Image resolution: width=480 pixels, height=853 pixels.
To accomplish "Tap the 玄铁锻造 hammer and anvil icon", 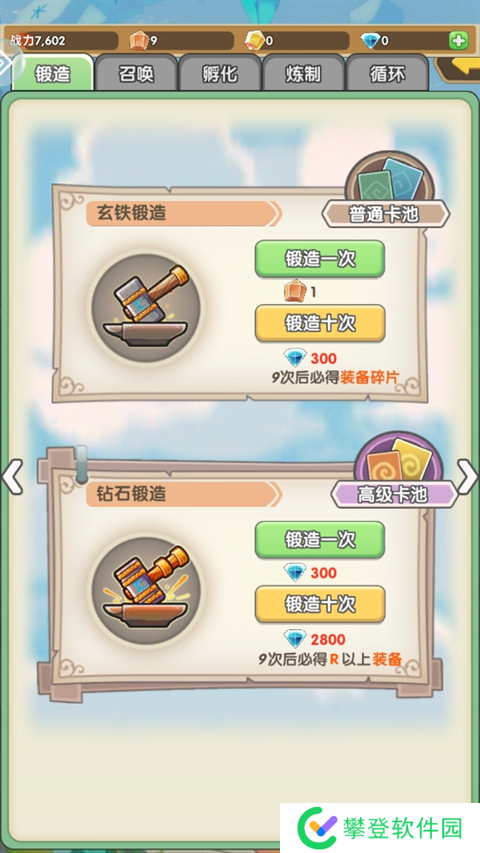I will tap(145, 308).
